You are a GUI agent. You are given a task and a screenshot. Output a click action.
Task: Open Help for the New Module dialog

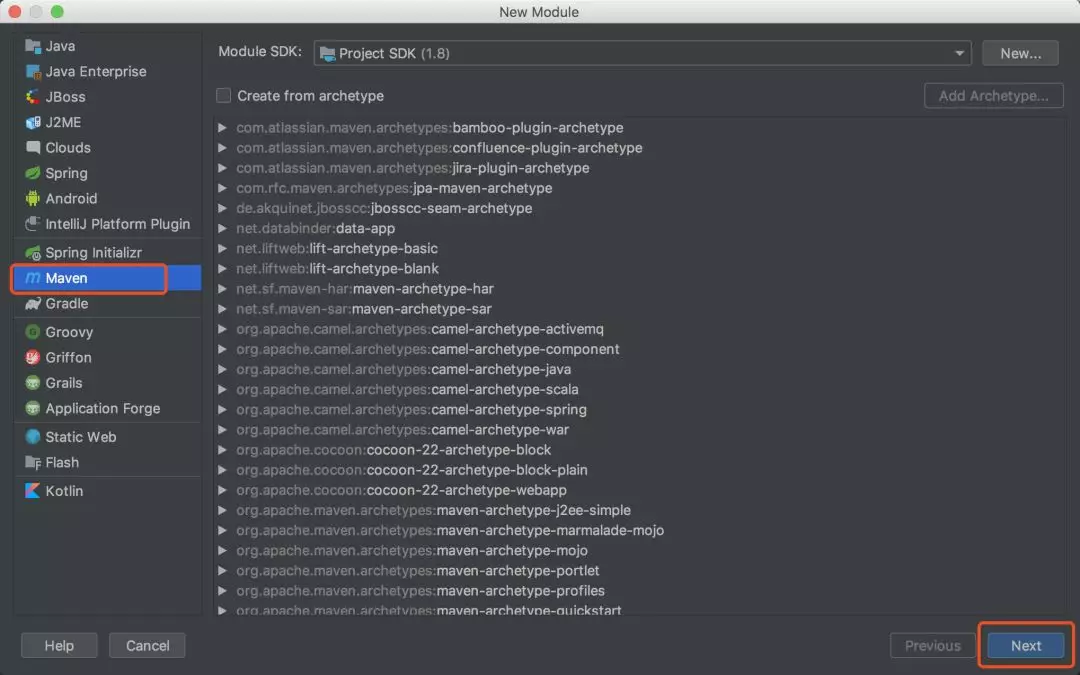click(59, 646)
